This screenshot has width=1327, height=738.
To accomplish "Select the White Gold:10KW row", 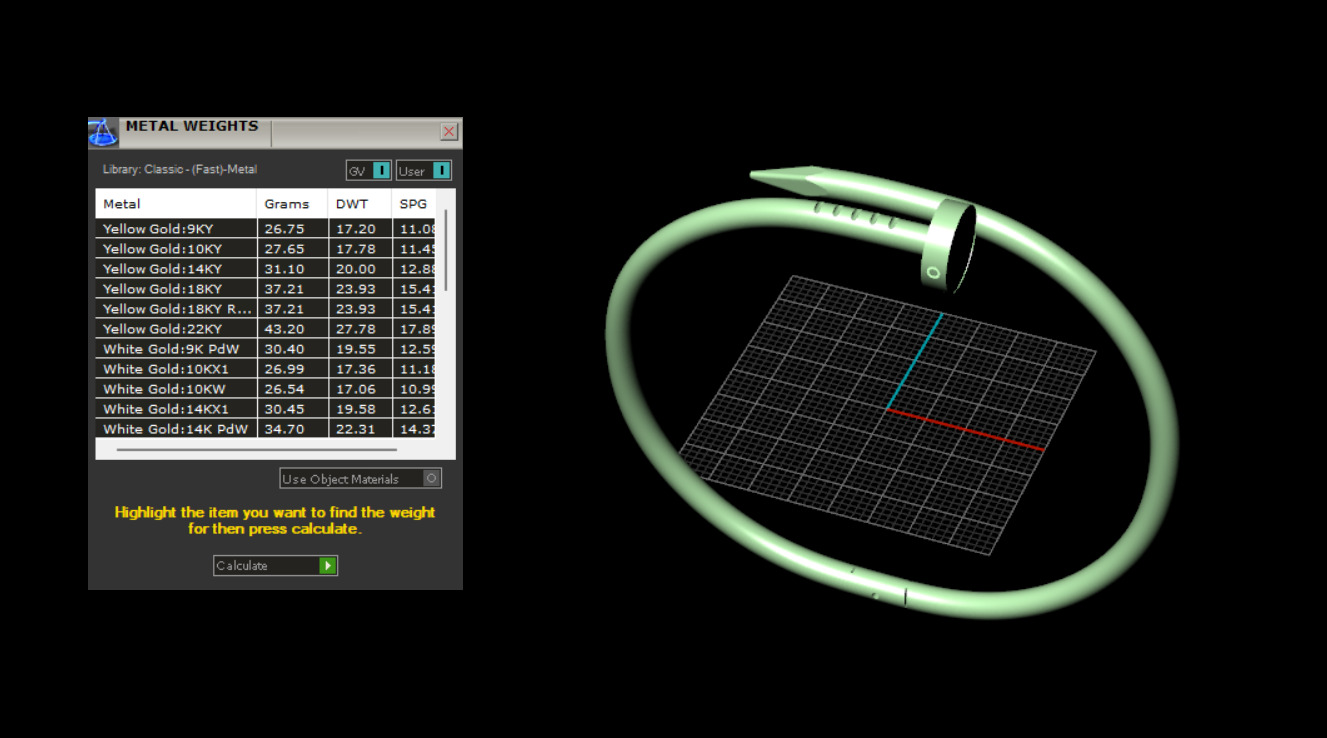I will (265, 389).
